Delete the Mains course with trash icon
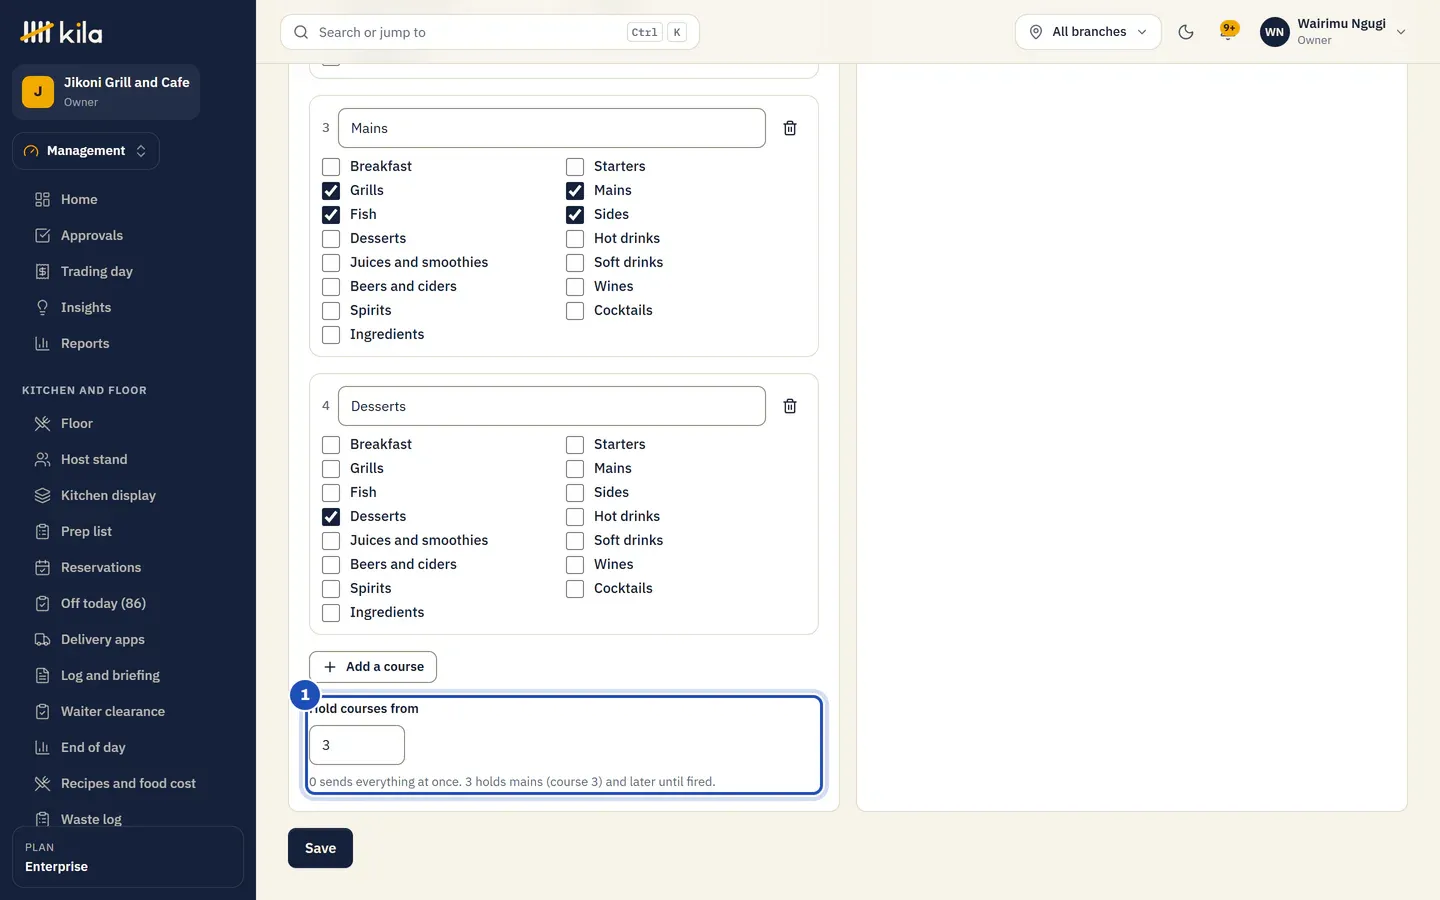This screenshot has width=1440, height=900. tap(790, 128)
